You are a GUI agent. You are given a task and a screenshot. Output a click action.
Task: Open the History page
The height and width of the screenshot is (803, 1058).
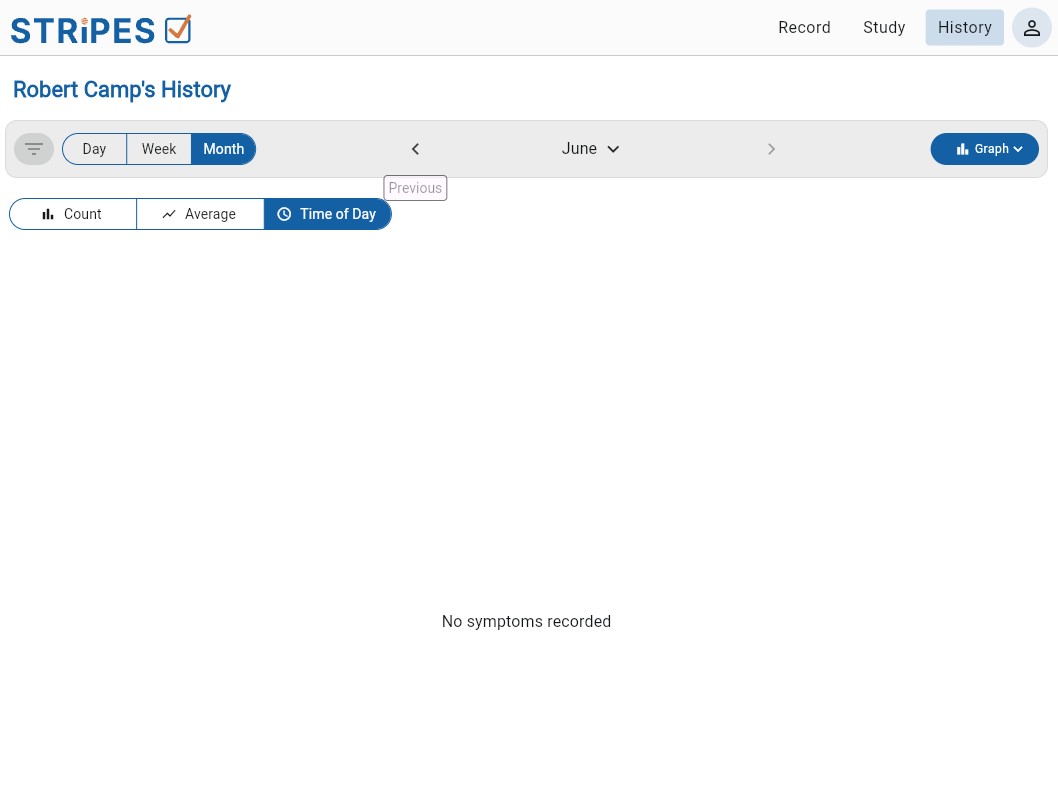[x=964, y=28]
